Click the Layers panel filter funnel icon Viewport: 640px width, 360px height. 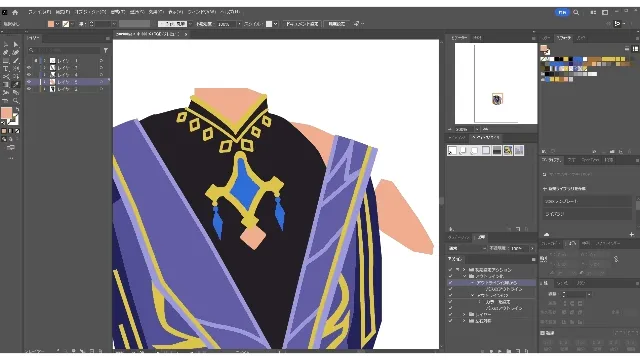pos(106,50)
